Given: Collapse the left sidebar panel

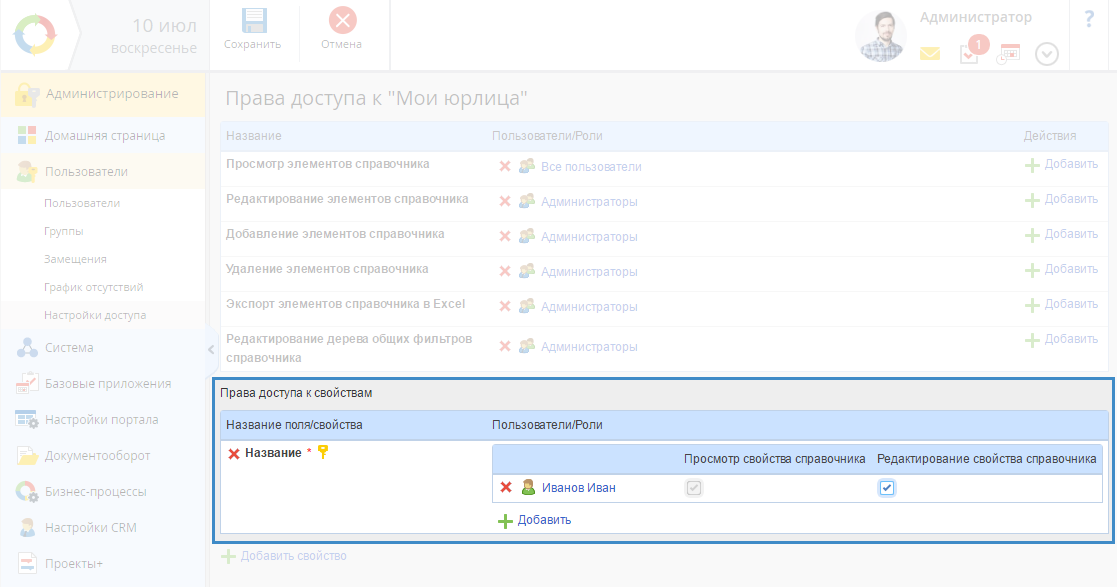Looking at the screenshot, I should point(210,349).
